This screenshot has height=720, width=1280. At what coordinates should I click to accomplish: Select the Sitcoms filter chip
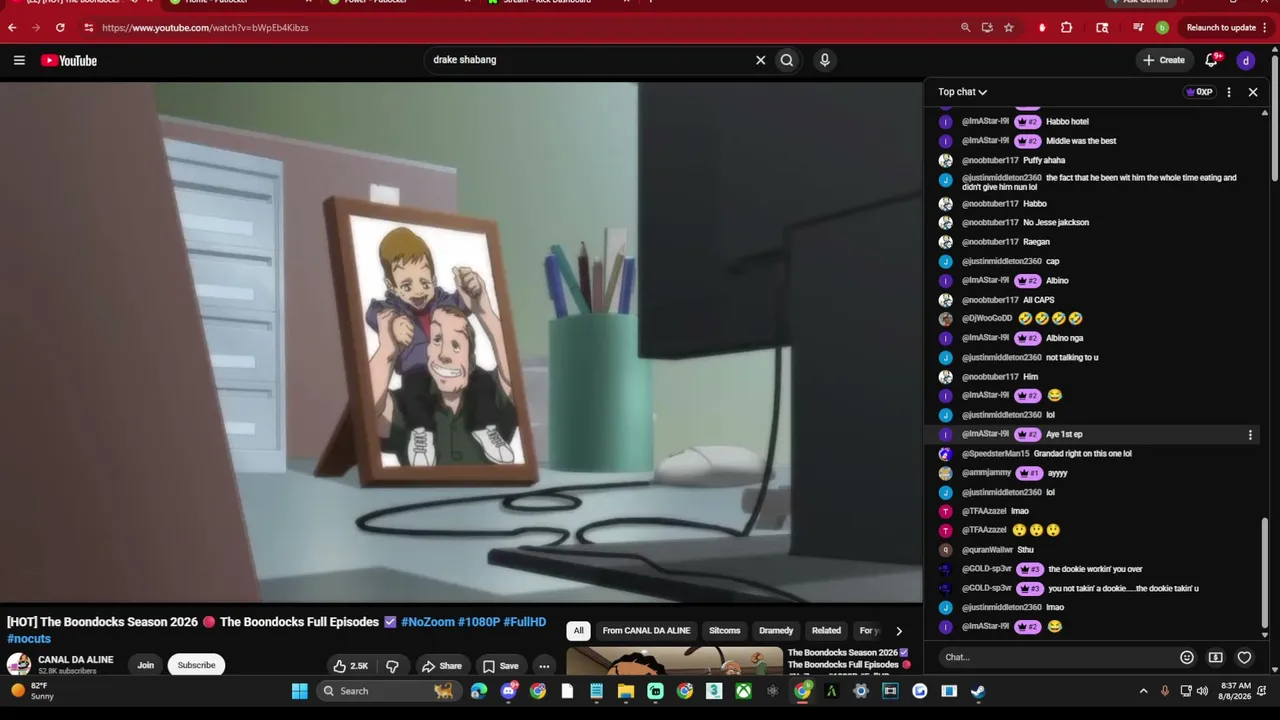click(725, 631)
